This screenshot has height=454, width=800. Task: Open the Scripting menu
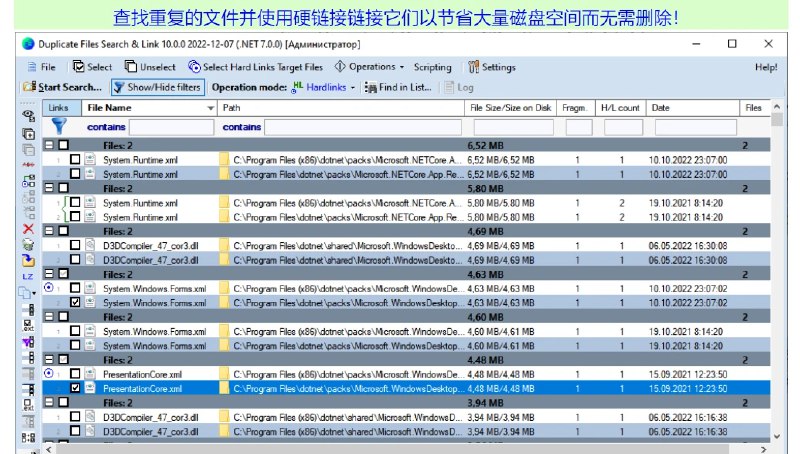(x=433, y=67)
